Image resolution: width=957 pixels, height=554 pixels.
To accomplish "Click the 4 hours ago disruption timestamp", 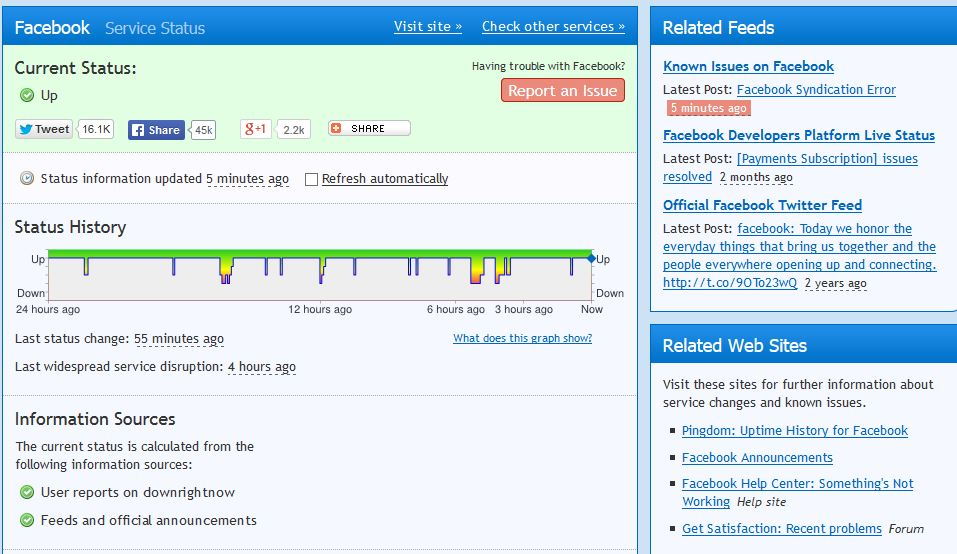I will coord(262,367).
